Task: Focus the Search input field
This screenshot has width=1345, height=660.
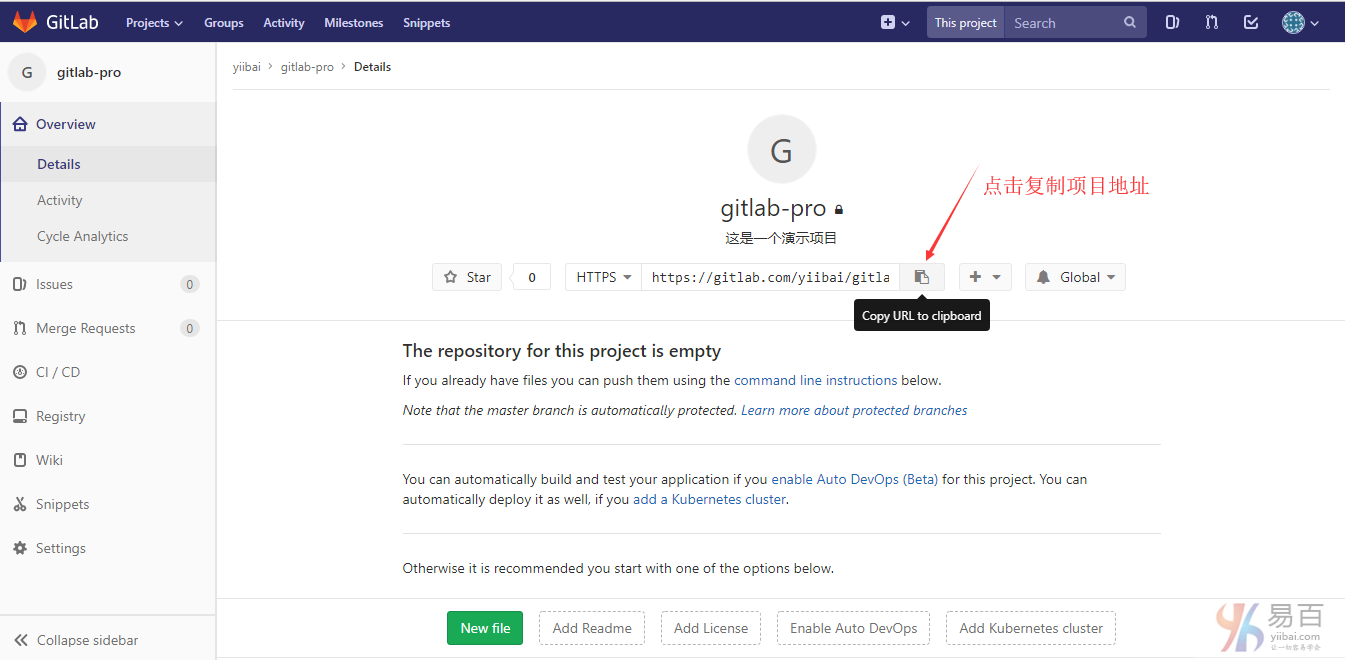Action: 1065,23
